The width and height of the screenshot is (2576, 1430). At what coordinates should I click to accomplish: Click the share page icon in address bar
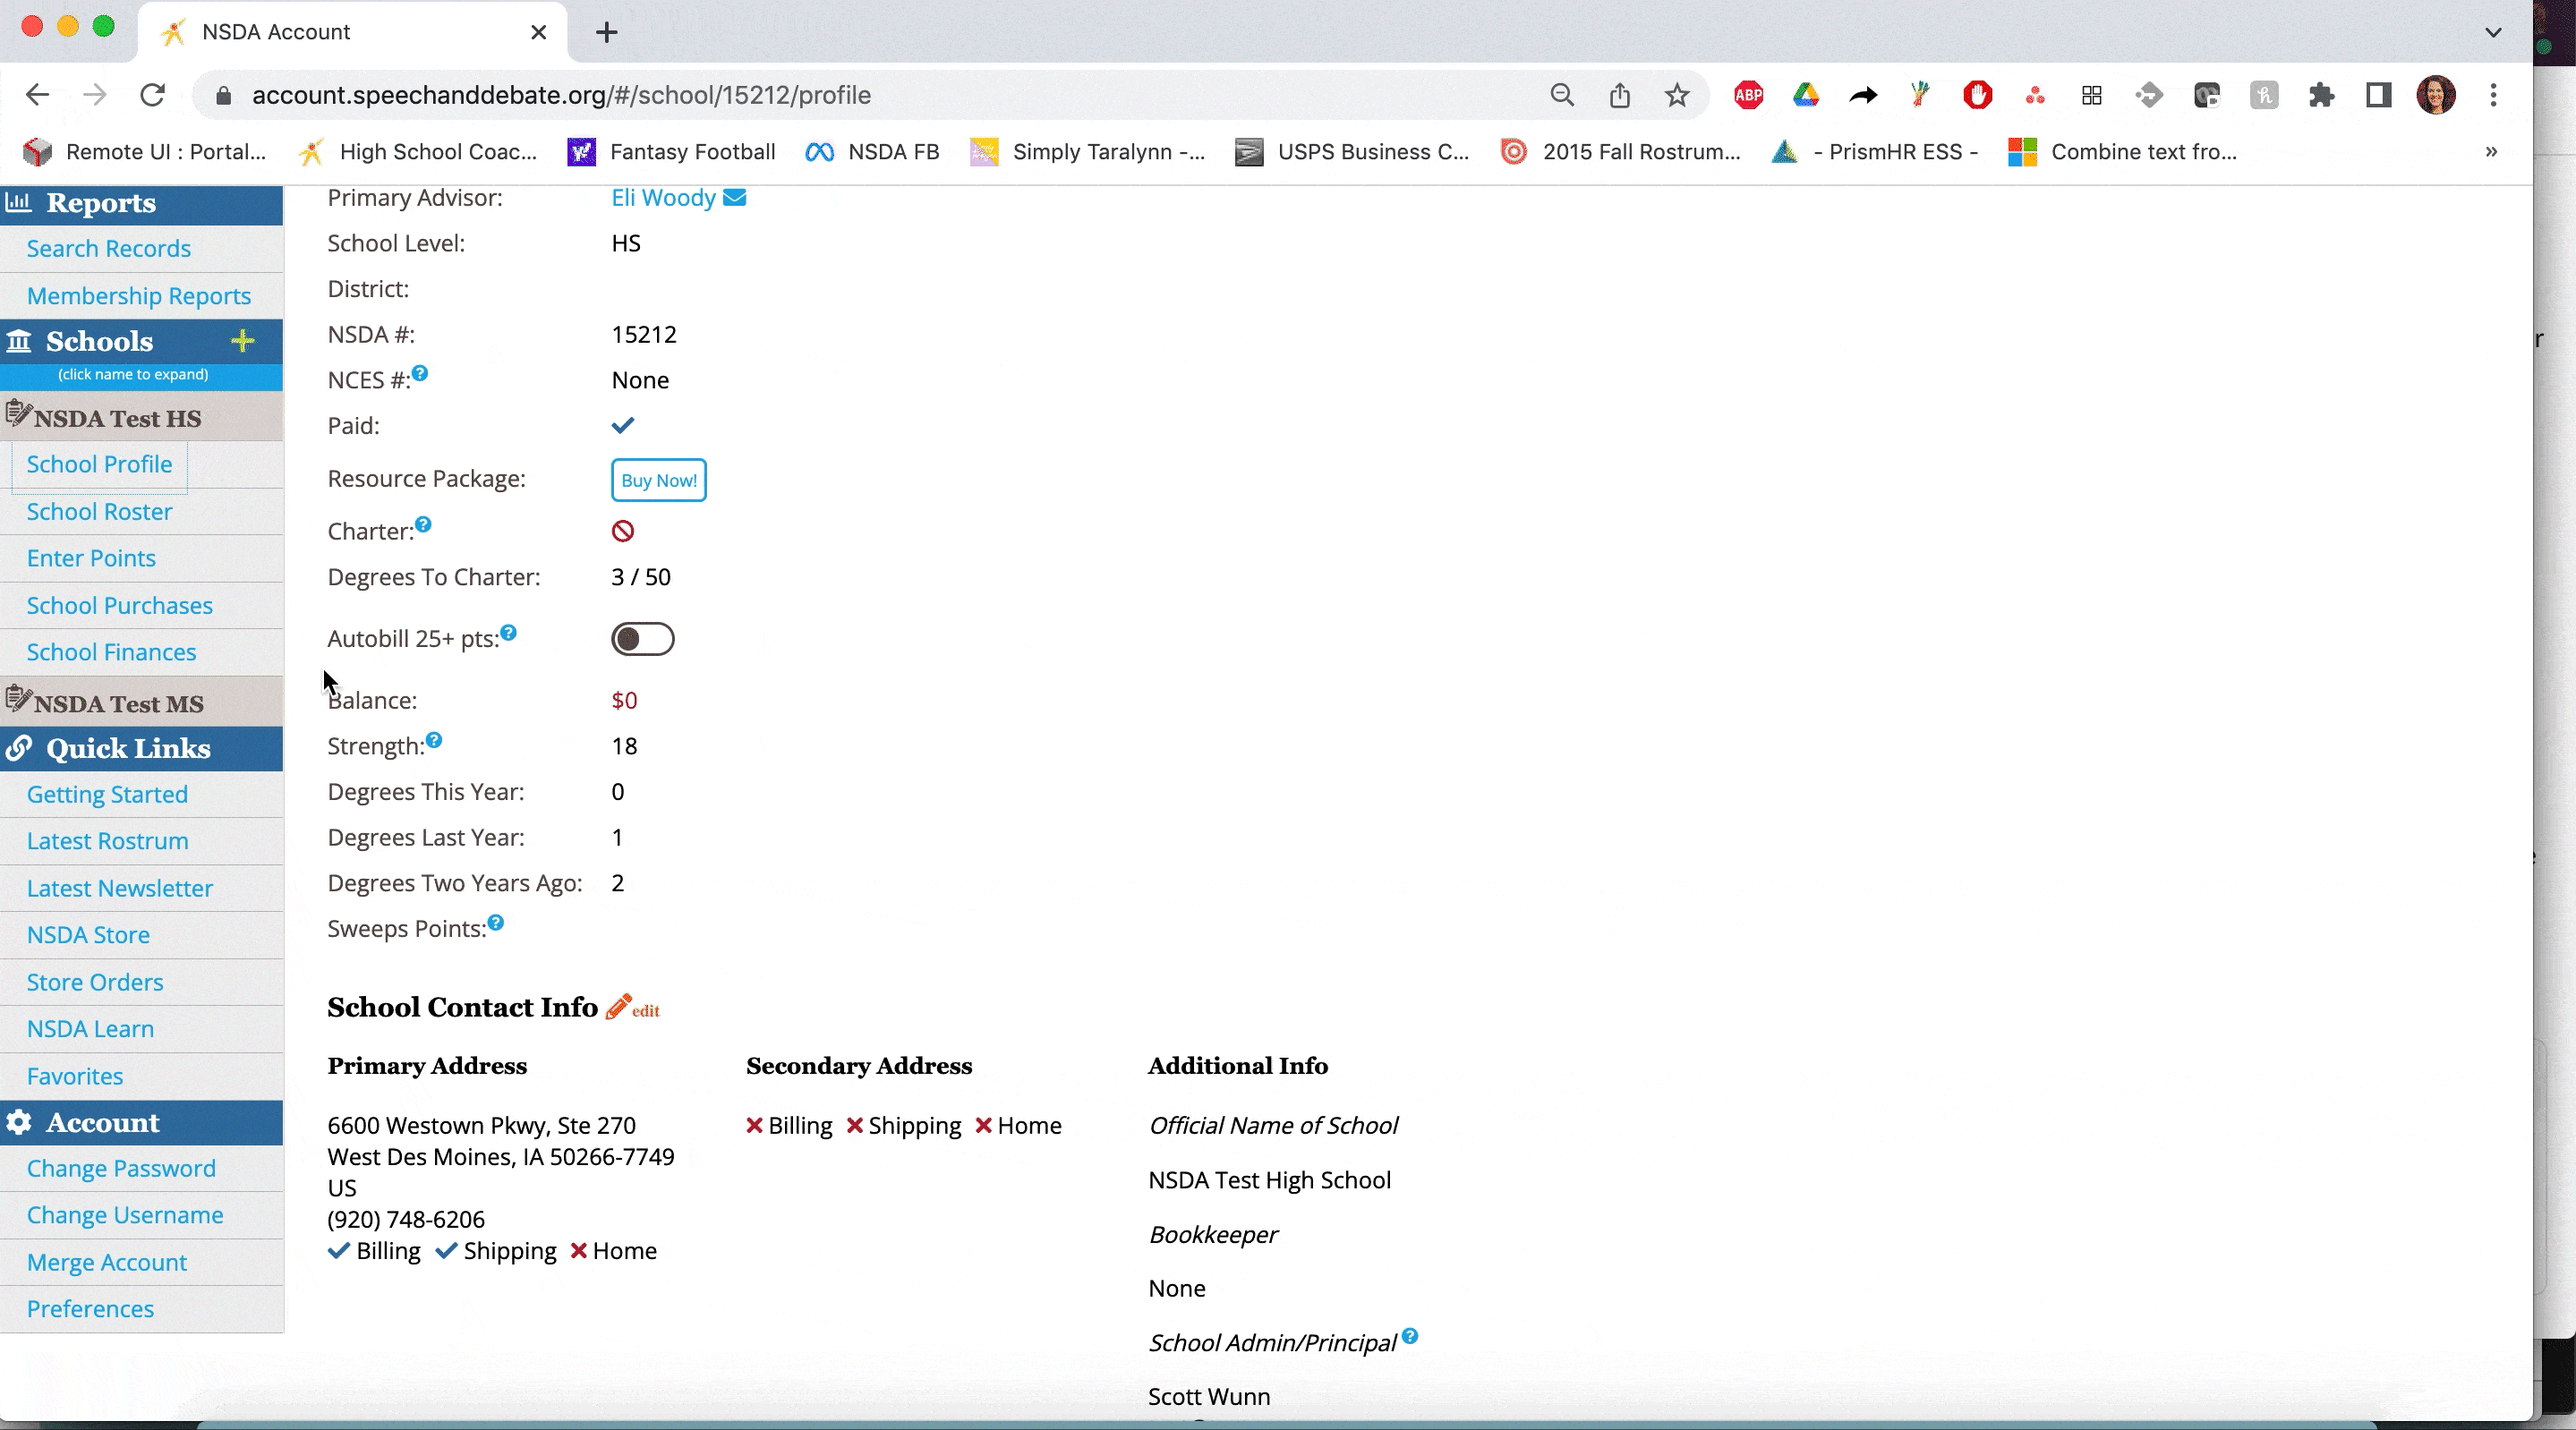click(x=1620, y=95)
